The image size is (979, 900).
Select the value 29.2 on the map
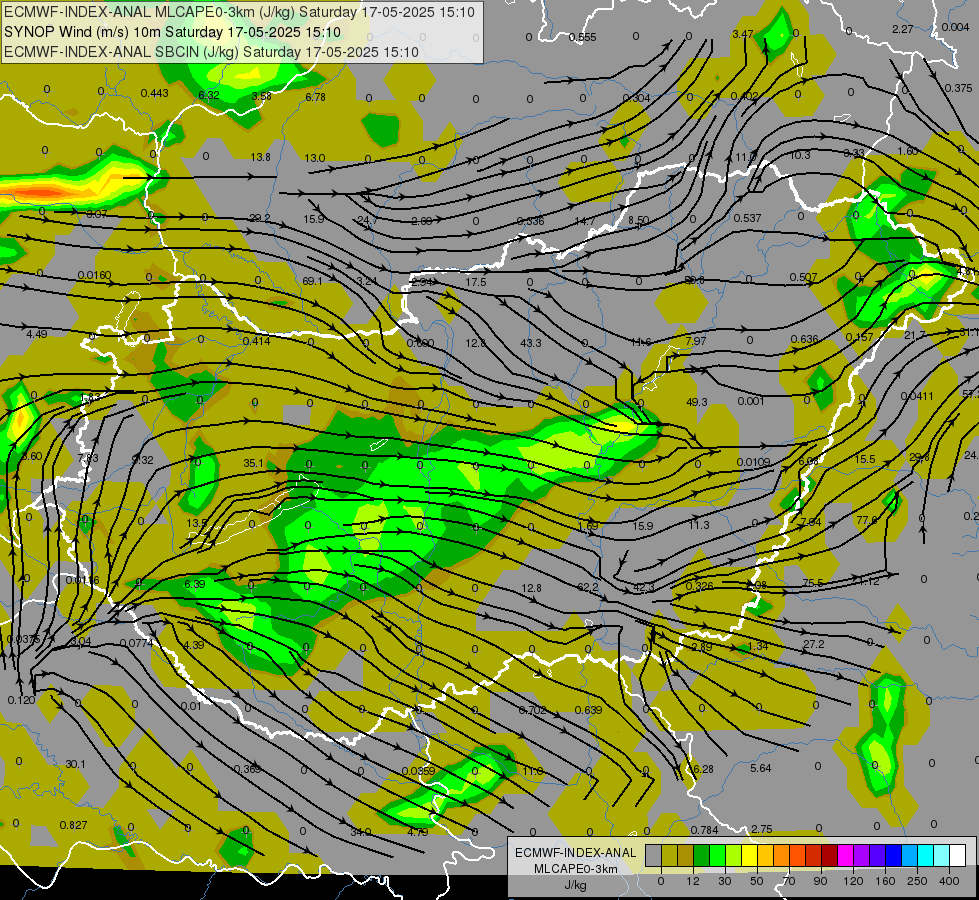click(260, 218)
